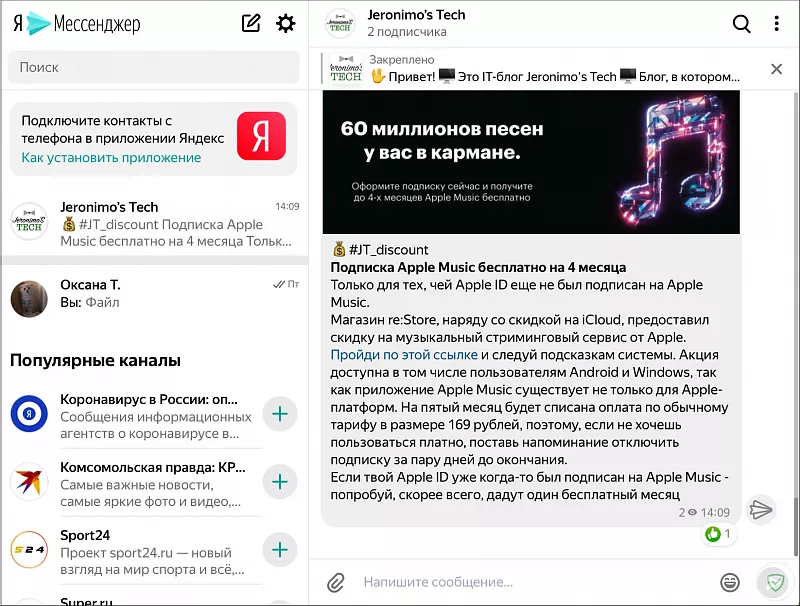This screenshot has width=800, height=606.
Task: Click the Yandex Messenger logo
Action: [x=77, y=23]
